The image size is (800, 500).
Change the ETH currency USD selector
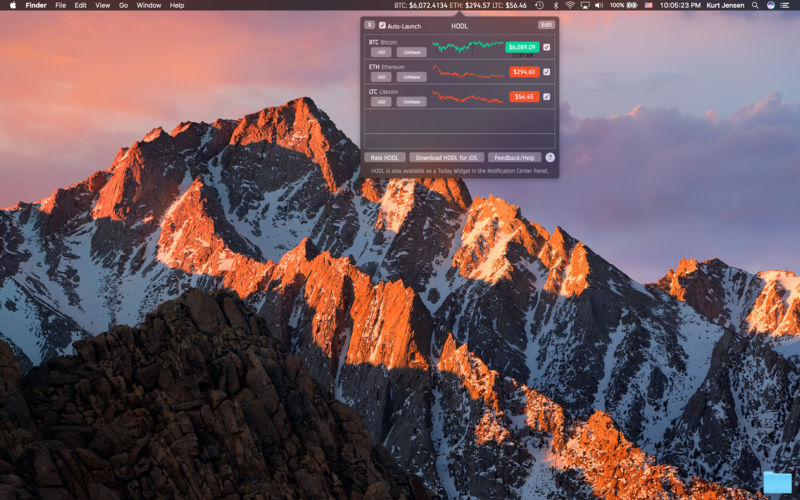point(381,77)
